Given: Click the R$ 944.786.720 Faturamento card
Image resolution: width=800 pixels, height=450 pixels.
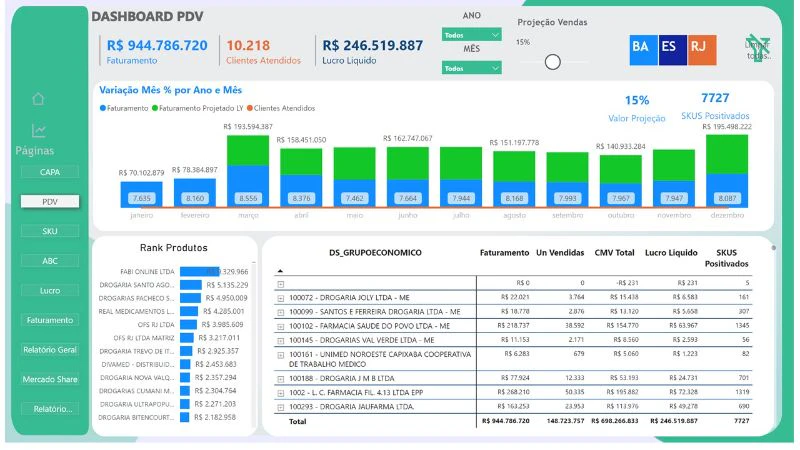Looking at the screenshot, I should [157, 51].
